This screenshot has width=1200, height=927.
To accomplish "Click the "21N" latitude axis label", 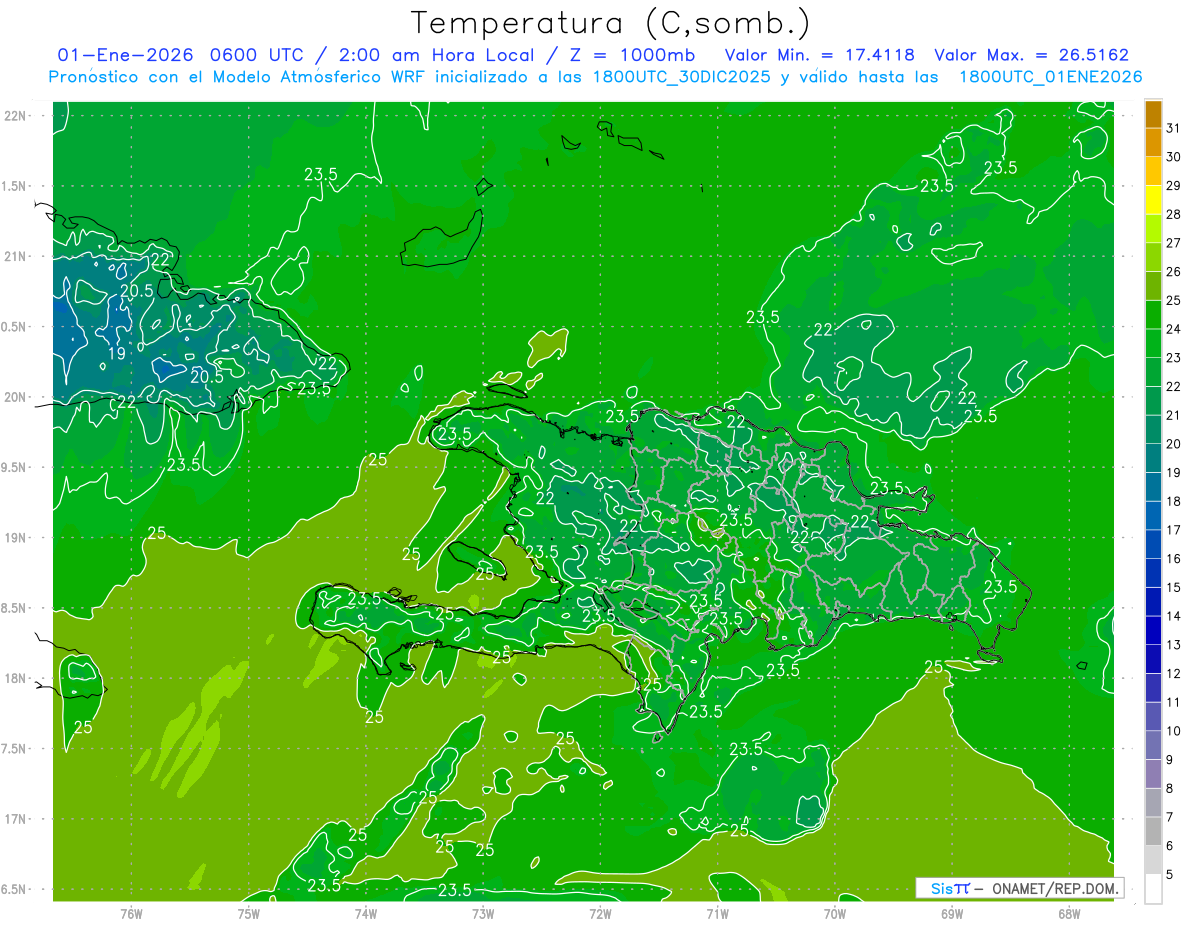I will pos(15,256).
